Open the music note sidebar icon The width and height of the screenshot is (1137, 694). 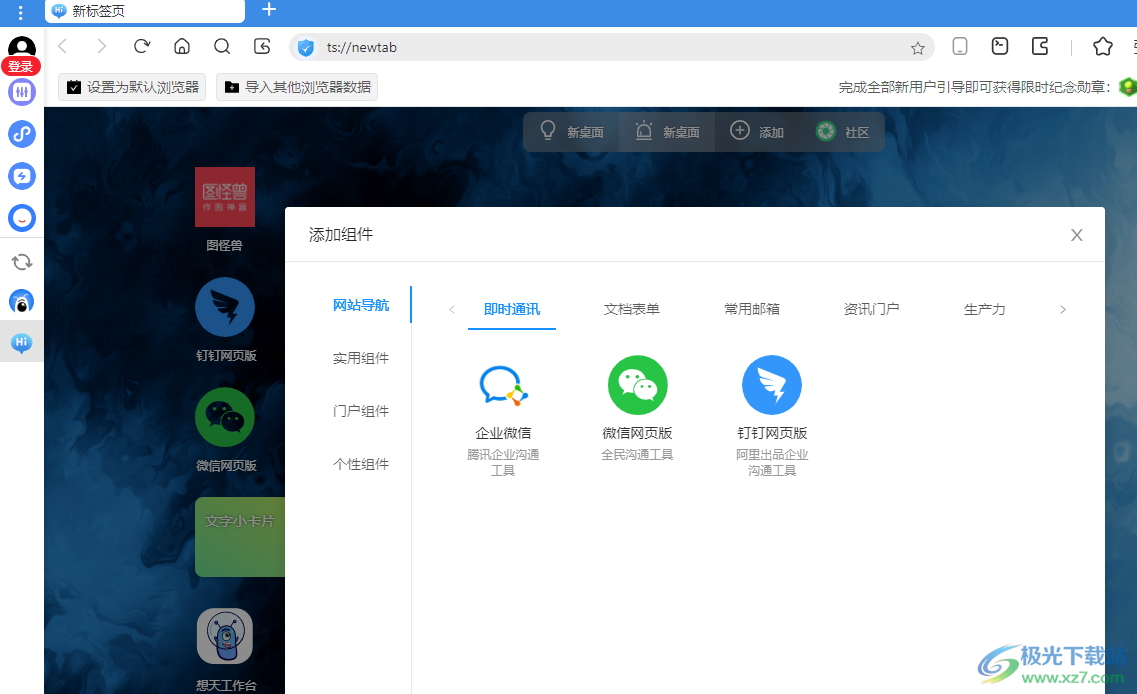(21, 134)
